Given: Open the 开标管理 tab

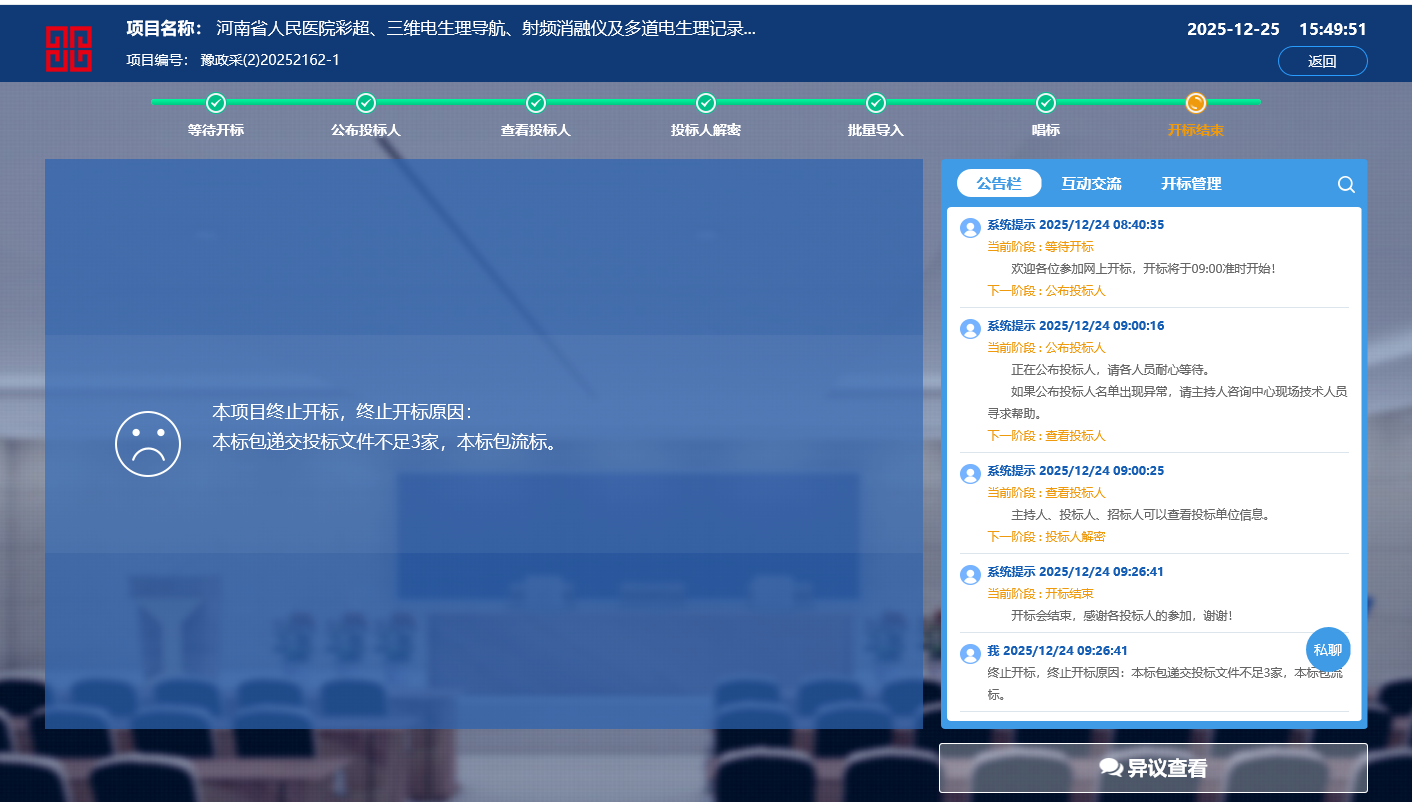Looking at the screenshot, I should point(1191,184).
